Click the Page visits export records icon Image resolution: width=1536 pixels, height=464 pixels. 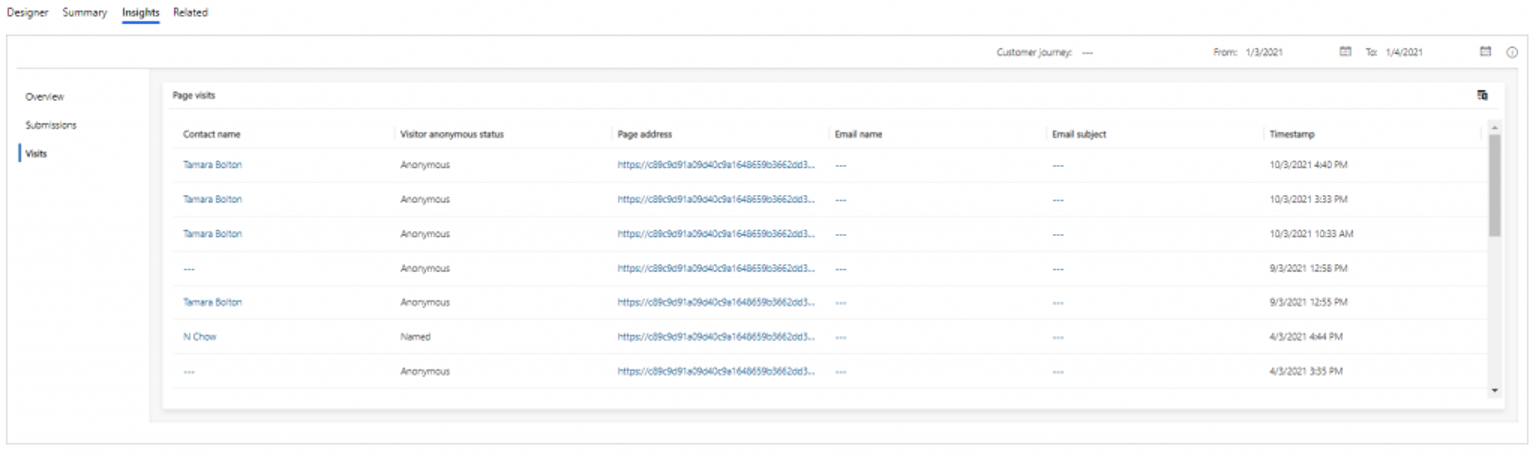coord(1482,95)
